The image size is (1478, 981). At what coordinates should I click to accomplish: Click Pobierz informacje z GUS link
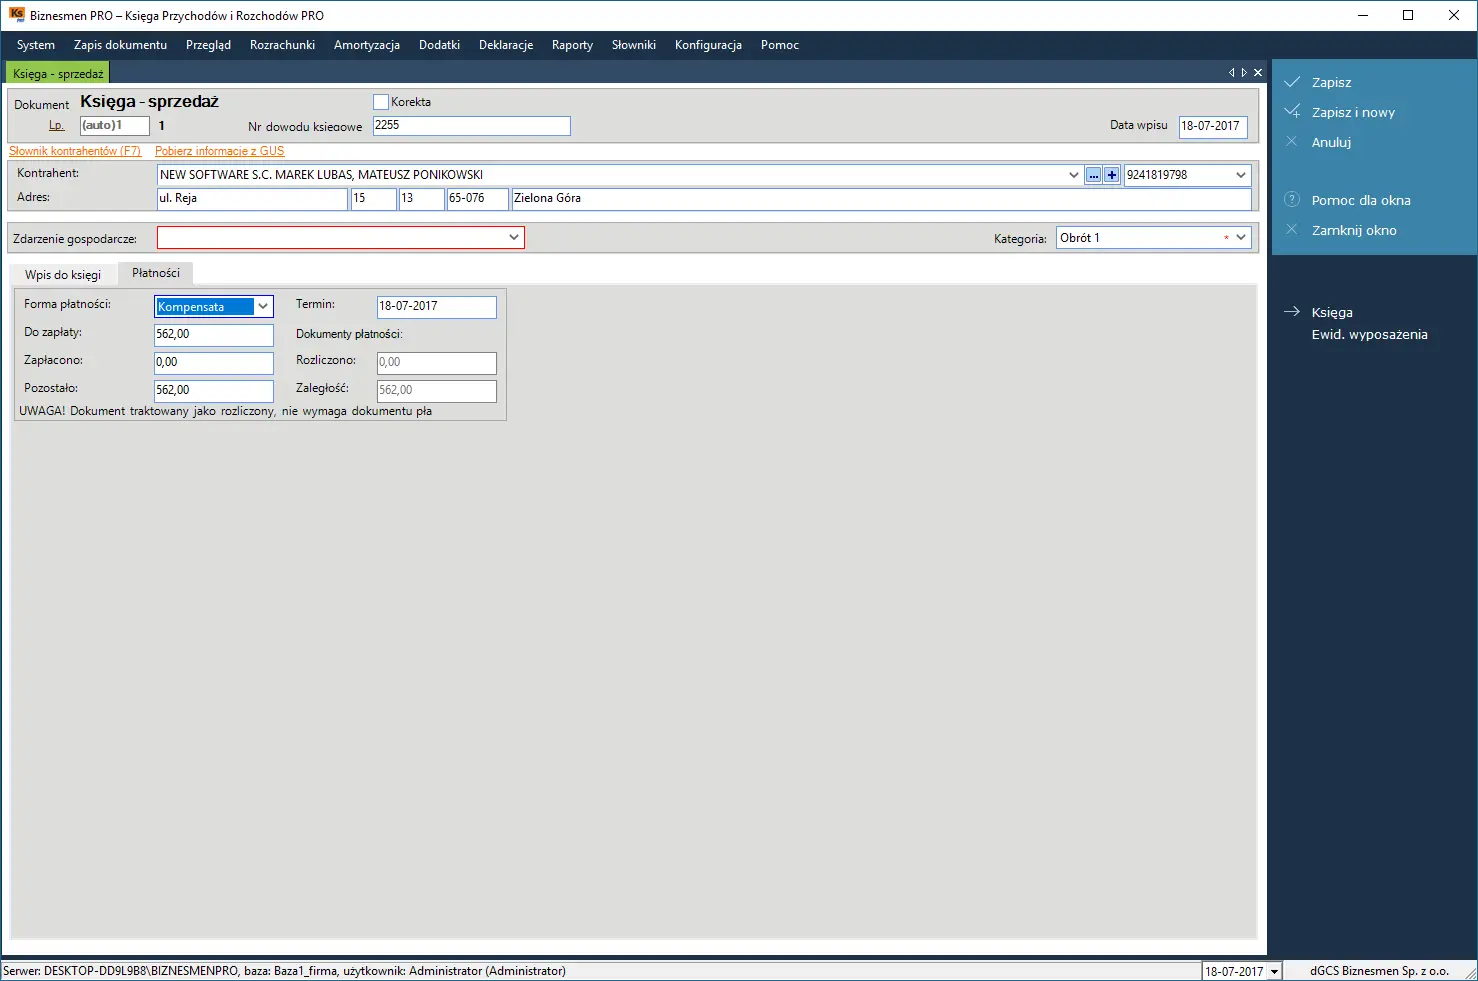tap(219, 151)
